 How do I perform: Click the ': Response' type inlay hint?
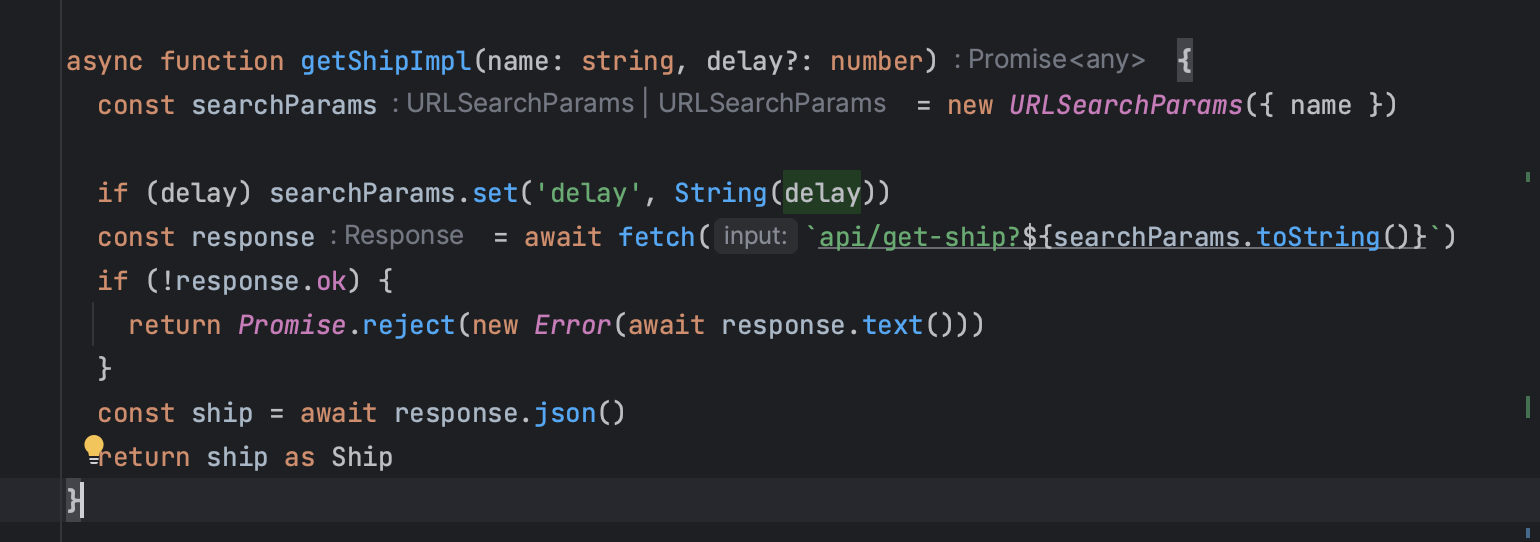coord(396,236)
